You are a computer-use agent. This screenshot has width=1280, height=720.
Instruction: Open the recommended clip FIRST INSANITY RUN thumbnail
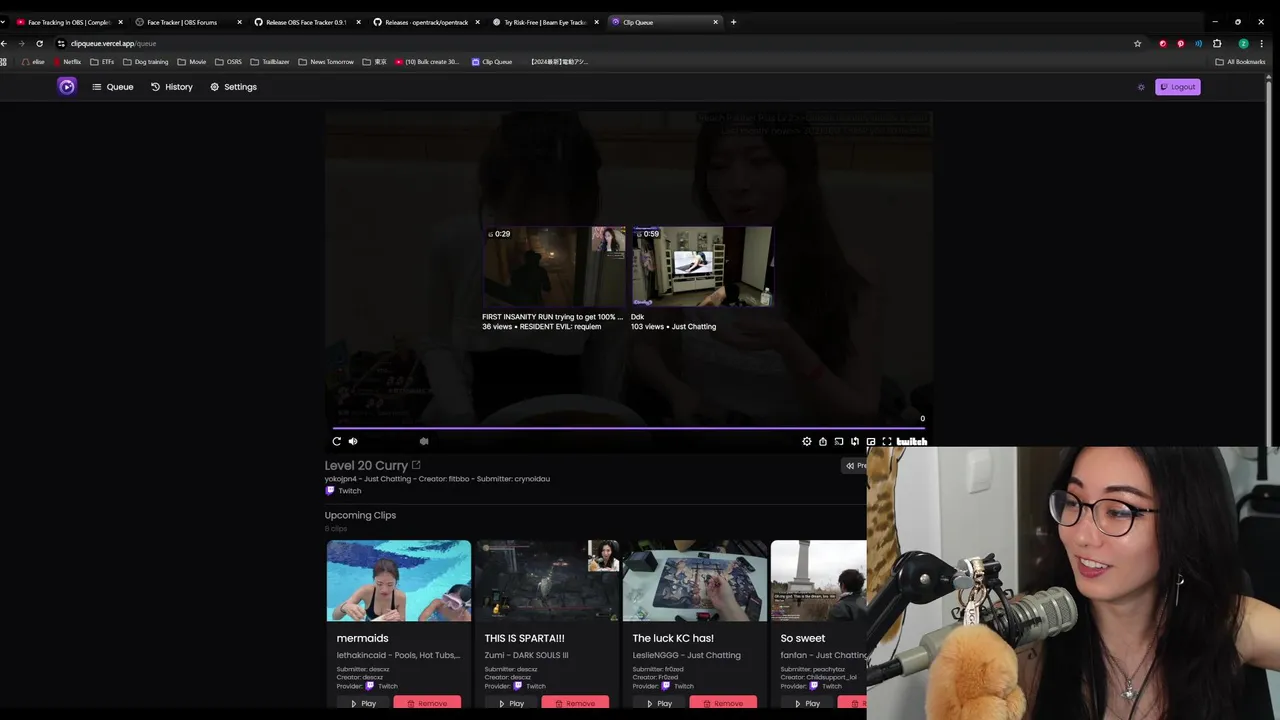tap(554, 266)
